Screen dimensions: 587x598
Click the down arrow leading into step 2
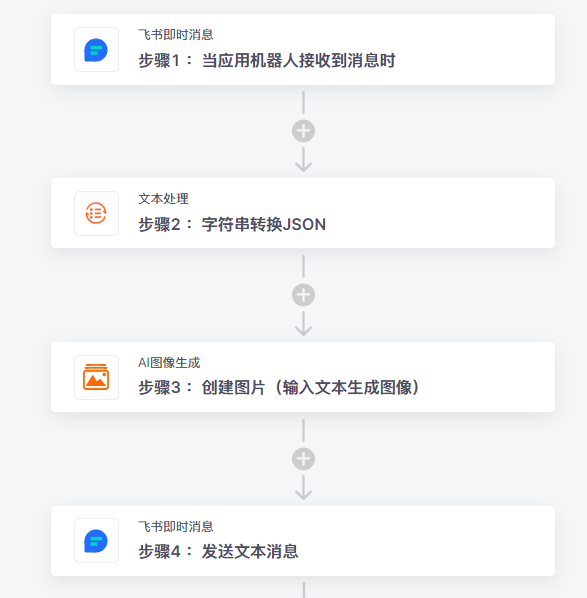click(304, 160)
